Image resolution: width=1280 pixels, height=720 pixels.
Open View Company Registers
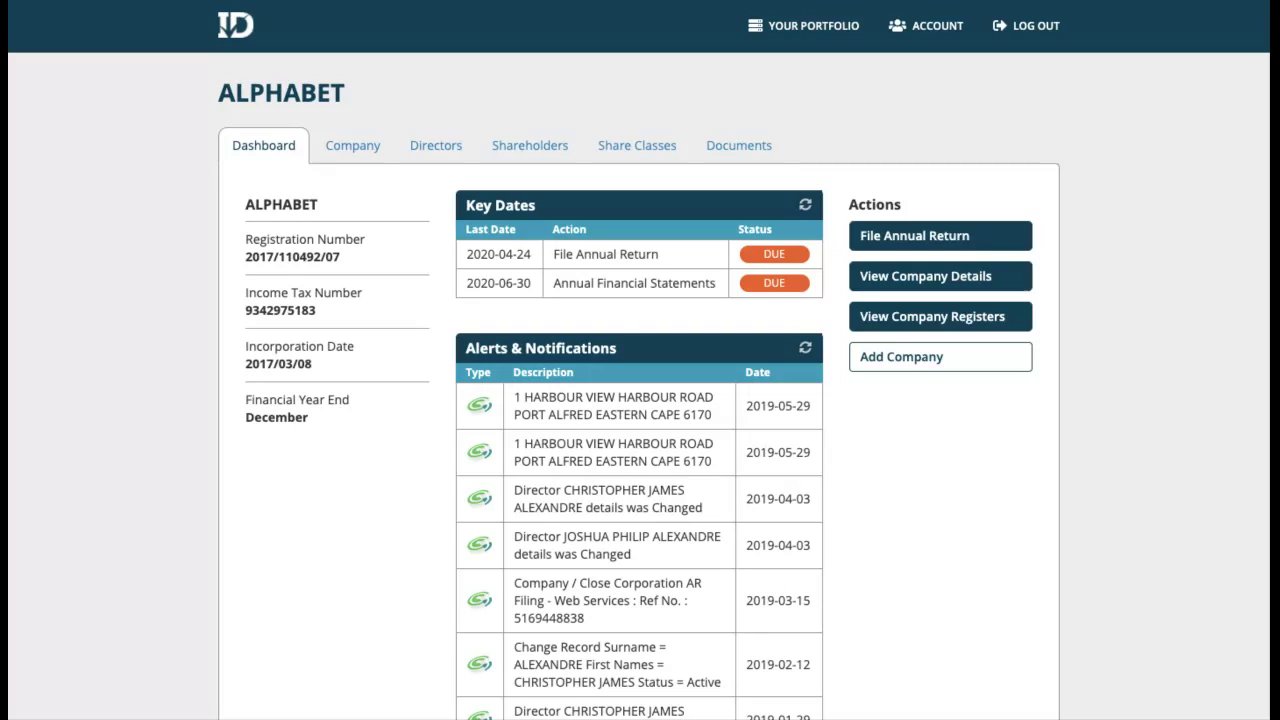940,316
